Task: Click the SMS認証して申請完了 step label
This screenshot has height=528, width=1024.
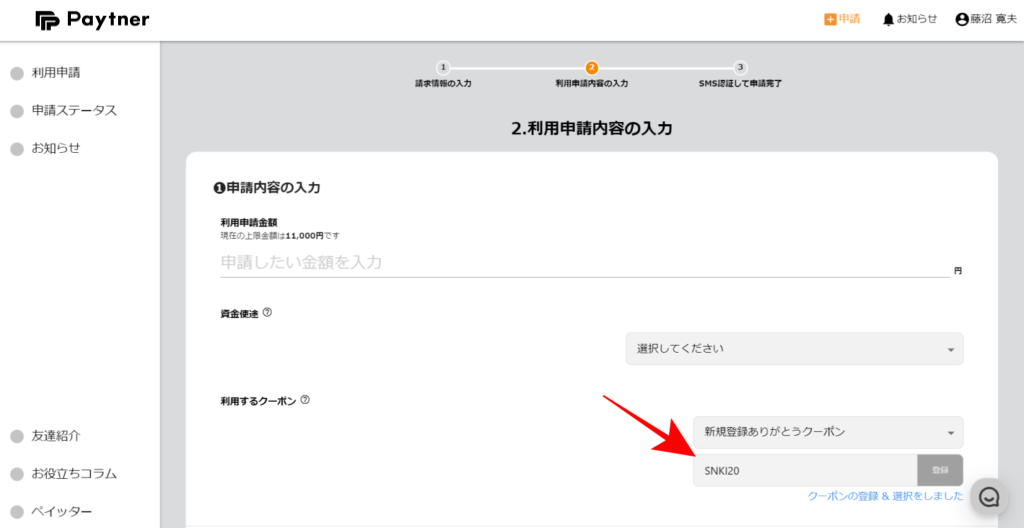Action: pos(740,84)
